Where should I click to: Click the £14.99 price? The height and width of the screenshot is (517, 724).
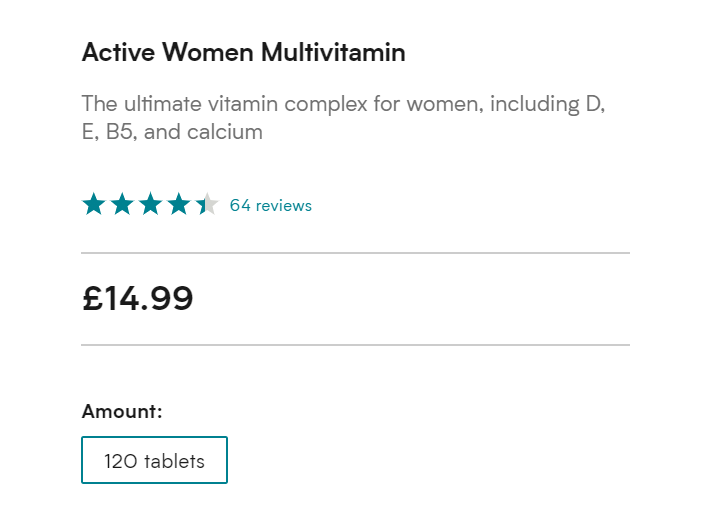[x=138, y=298]
